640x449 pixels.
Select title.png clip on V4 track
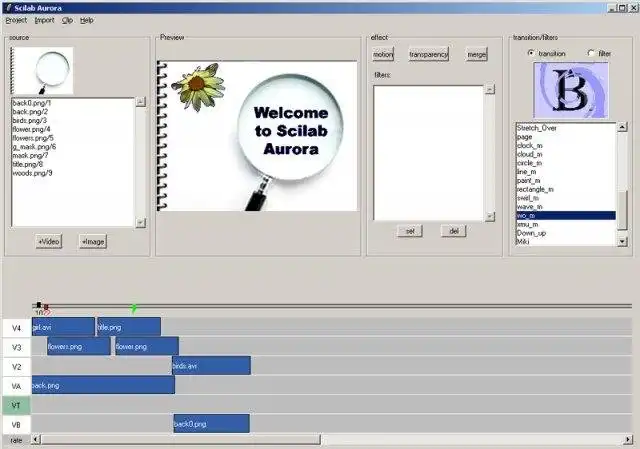[x=129, y=327]
